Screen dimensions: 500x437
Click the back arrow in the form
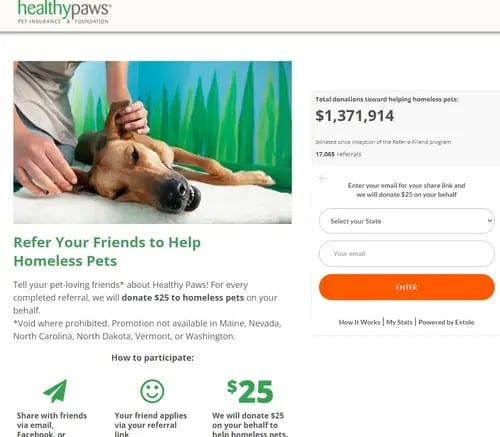(323, 179)
